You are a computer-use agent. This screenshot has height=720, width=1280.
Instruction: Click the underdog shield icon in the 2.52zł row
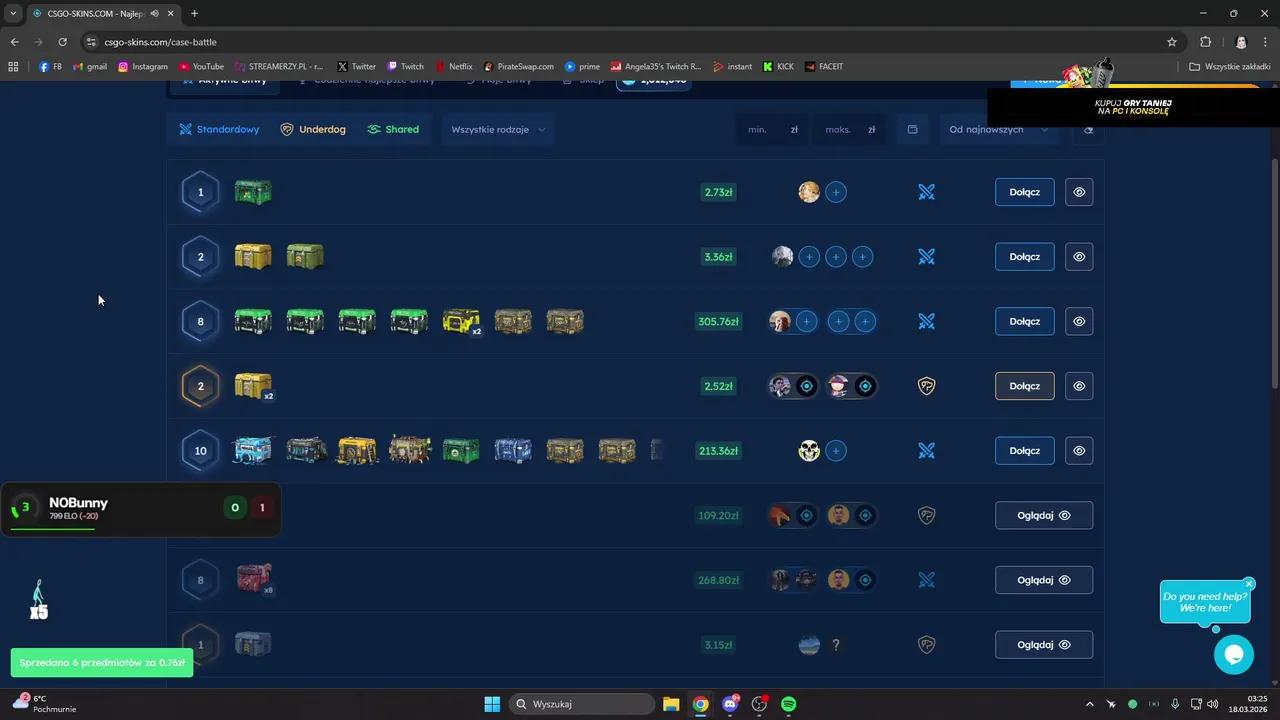tap(926, 386)
